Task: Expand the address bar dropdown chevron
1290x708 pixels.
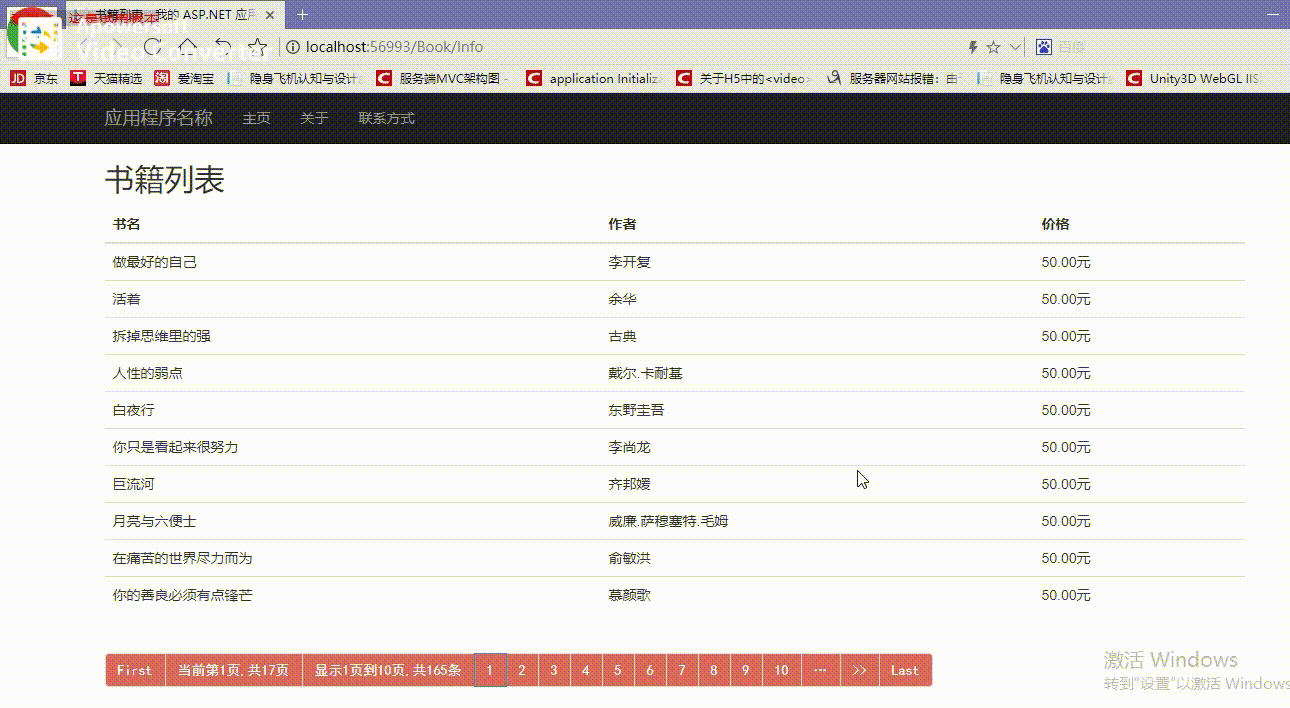Action: tap(1016, 47)
